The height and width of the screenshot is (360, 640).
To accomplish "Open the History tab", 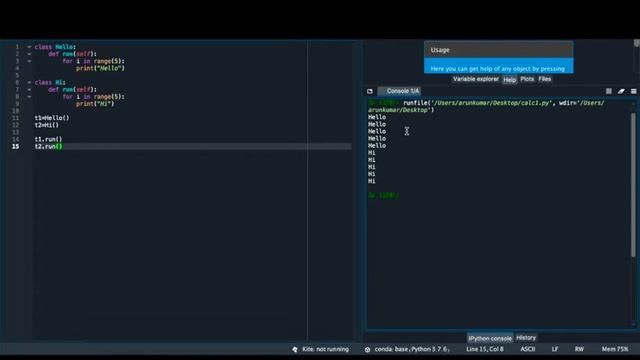I will (526, 338).
